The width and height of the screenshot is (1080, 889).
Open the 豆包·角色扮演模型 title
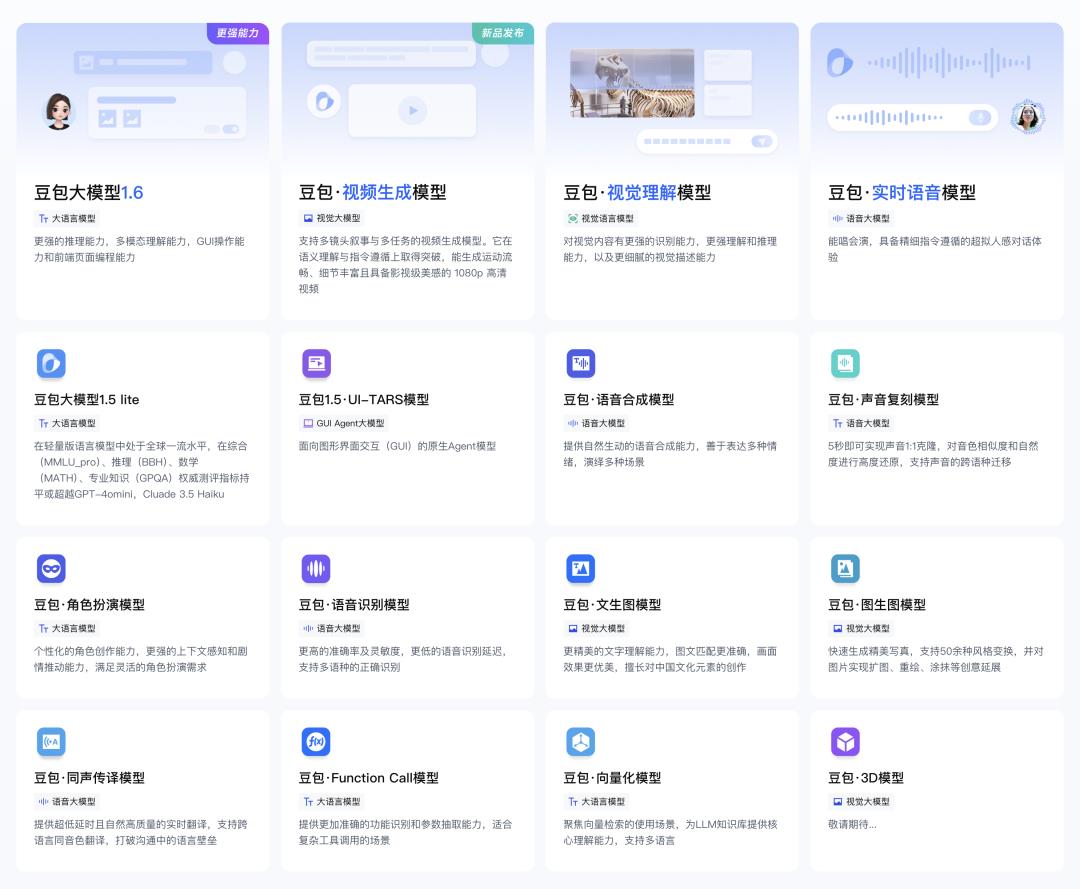(90, 605)
